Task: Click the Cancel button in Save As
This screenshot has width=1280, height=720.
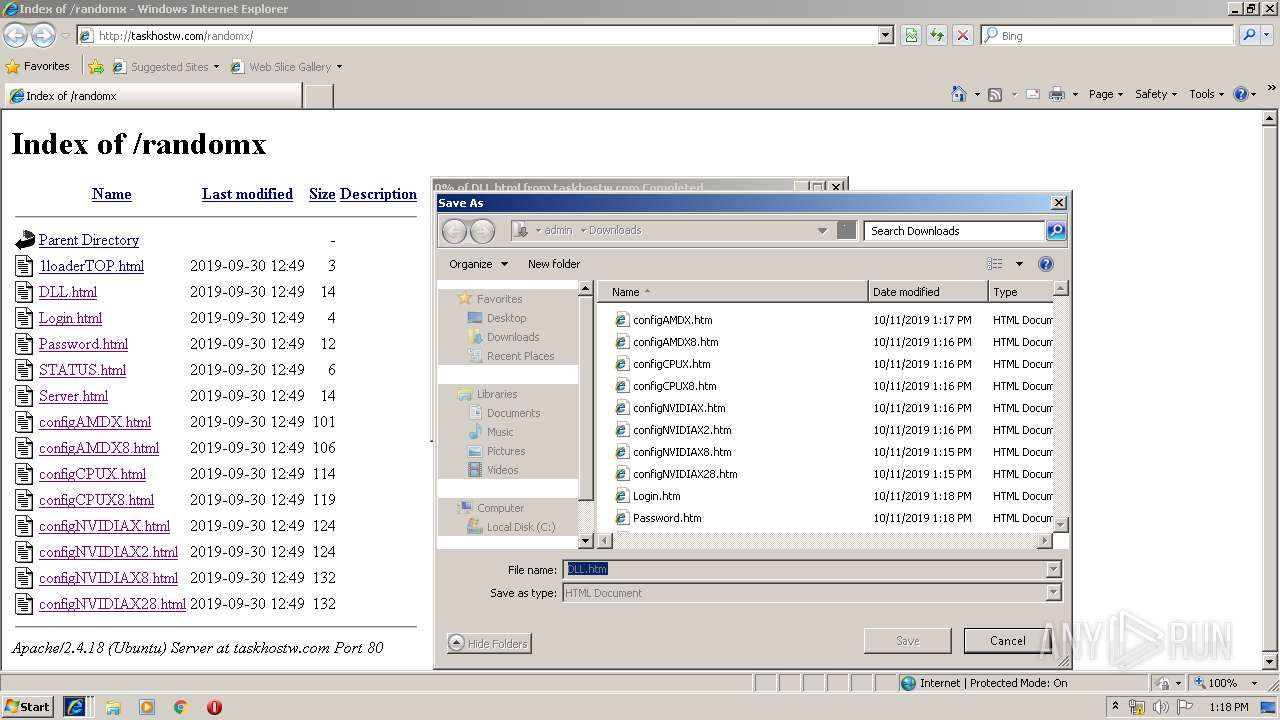Action: (1007, 641)
